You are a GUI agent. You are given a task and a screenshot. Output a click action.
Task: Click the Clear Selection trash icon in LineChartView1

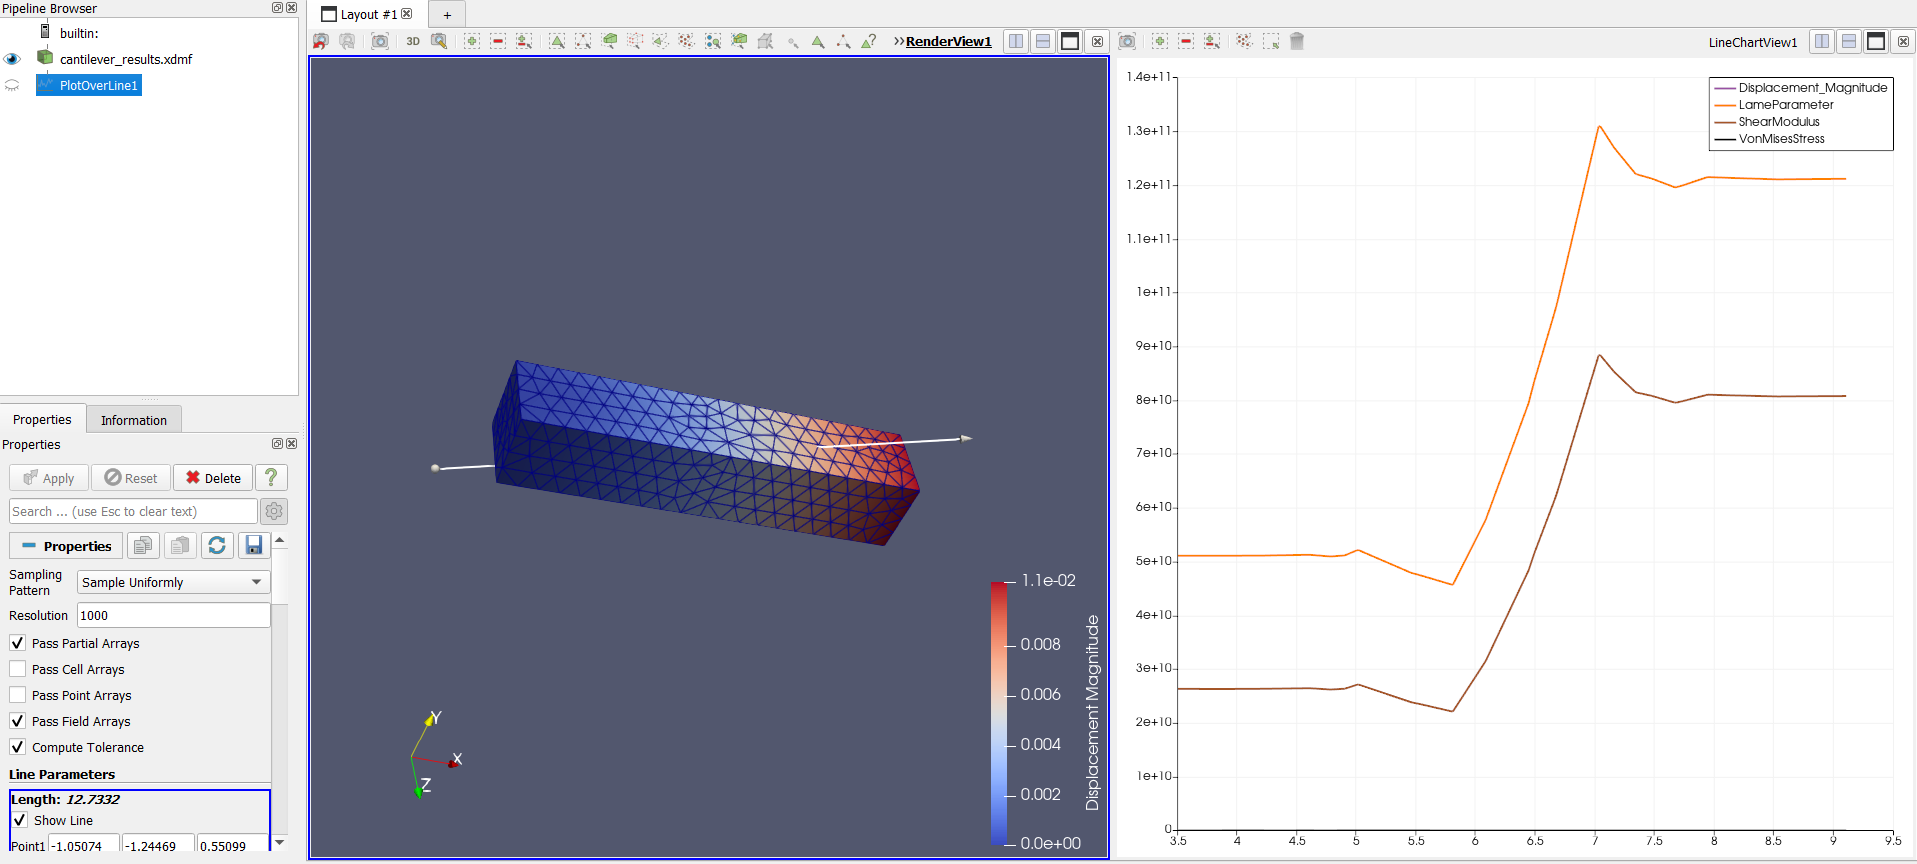1297,41
